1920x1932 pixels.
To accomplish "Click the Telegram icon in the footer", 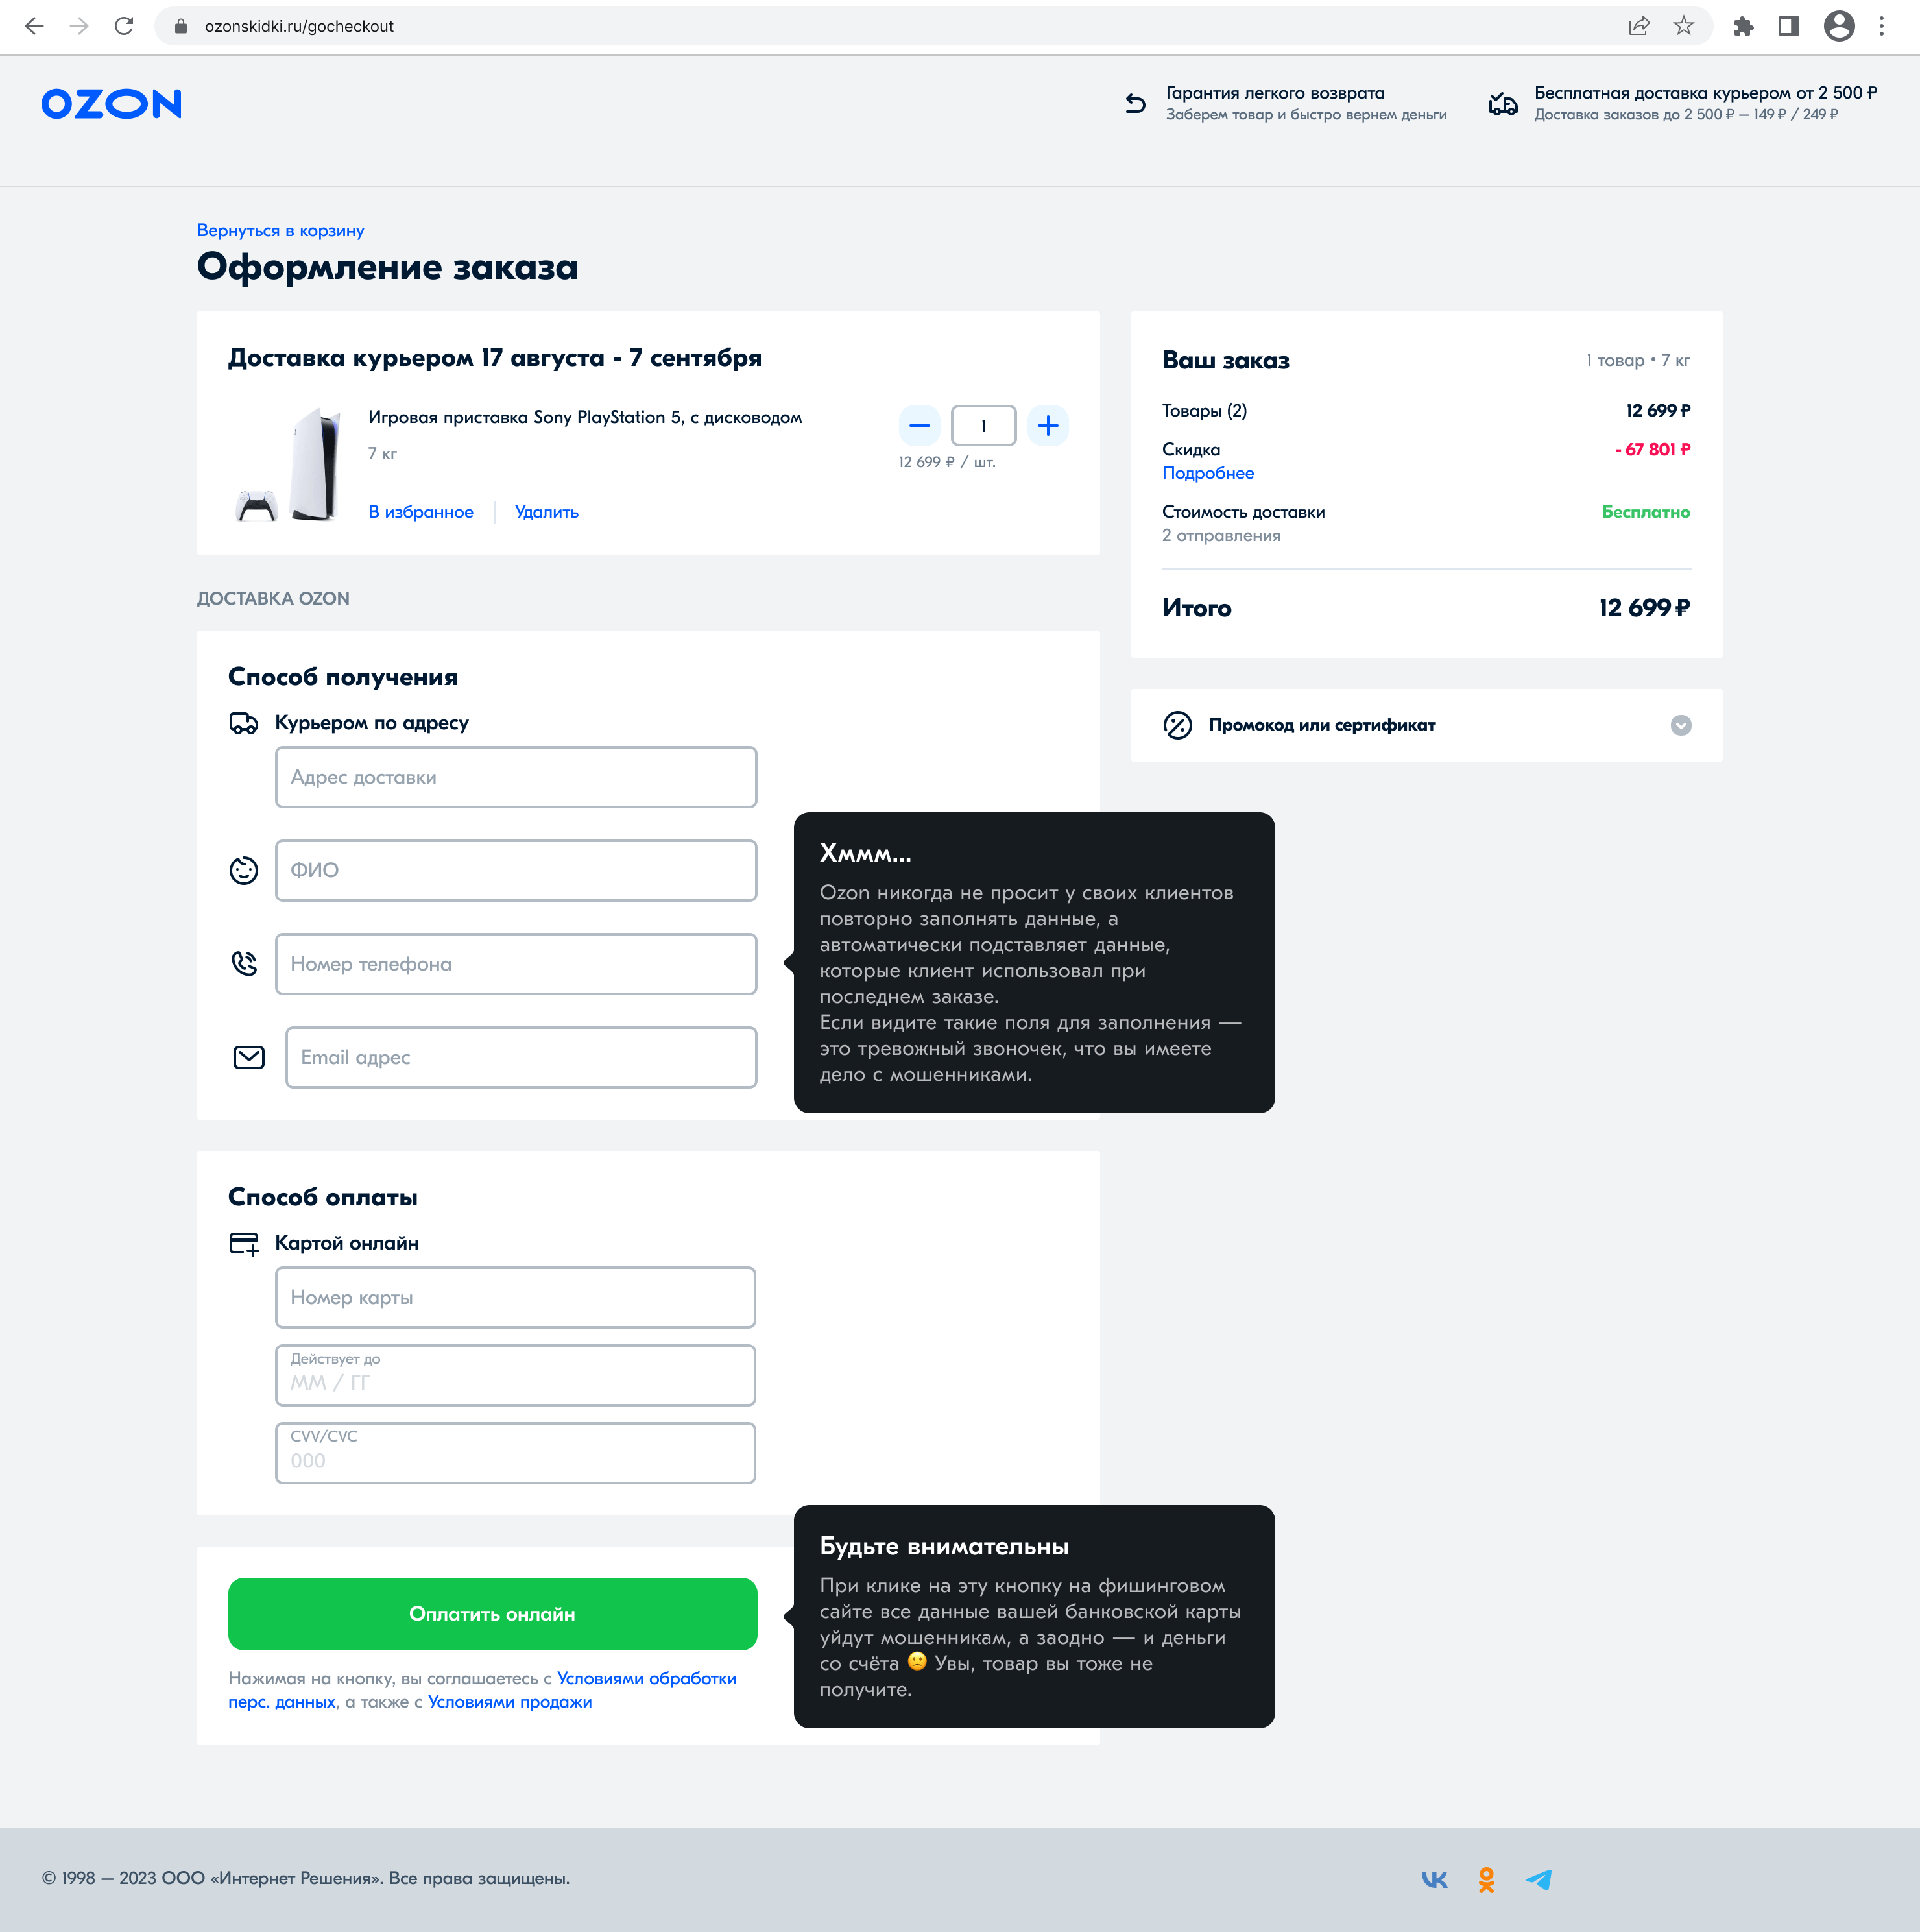I will [1539, 1879].
